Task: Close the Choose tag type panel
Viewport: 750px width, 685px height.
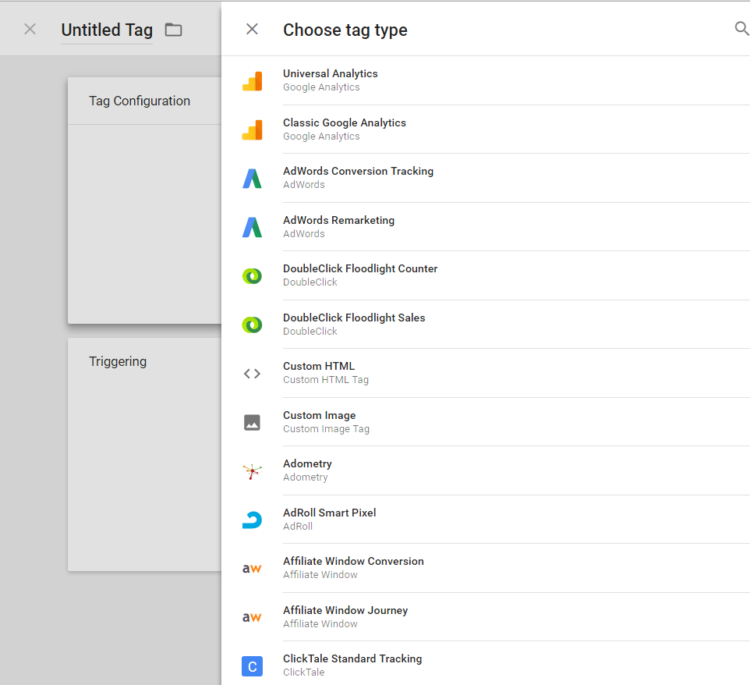Action: point(252,29)
